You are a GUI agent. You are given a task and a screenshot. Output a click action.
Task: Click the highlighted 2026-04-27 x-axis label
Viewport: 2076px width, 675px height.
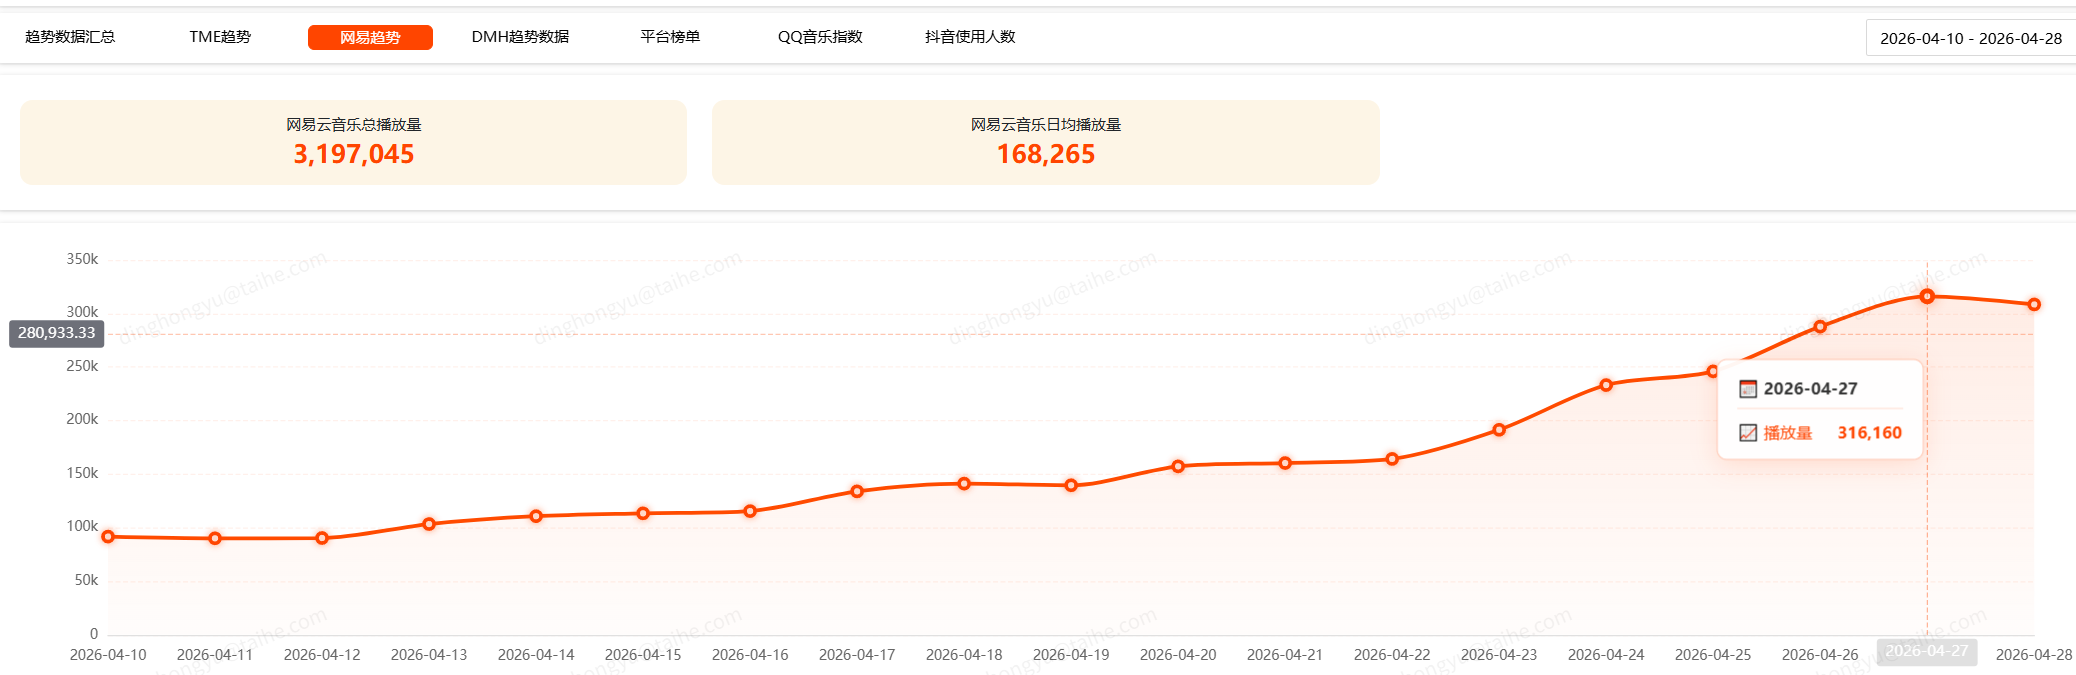1927,651
